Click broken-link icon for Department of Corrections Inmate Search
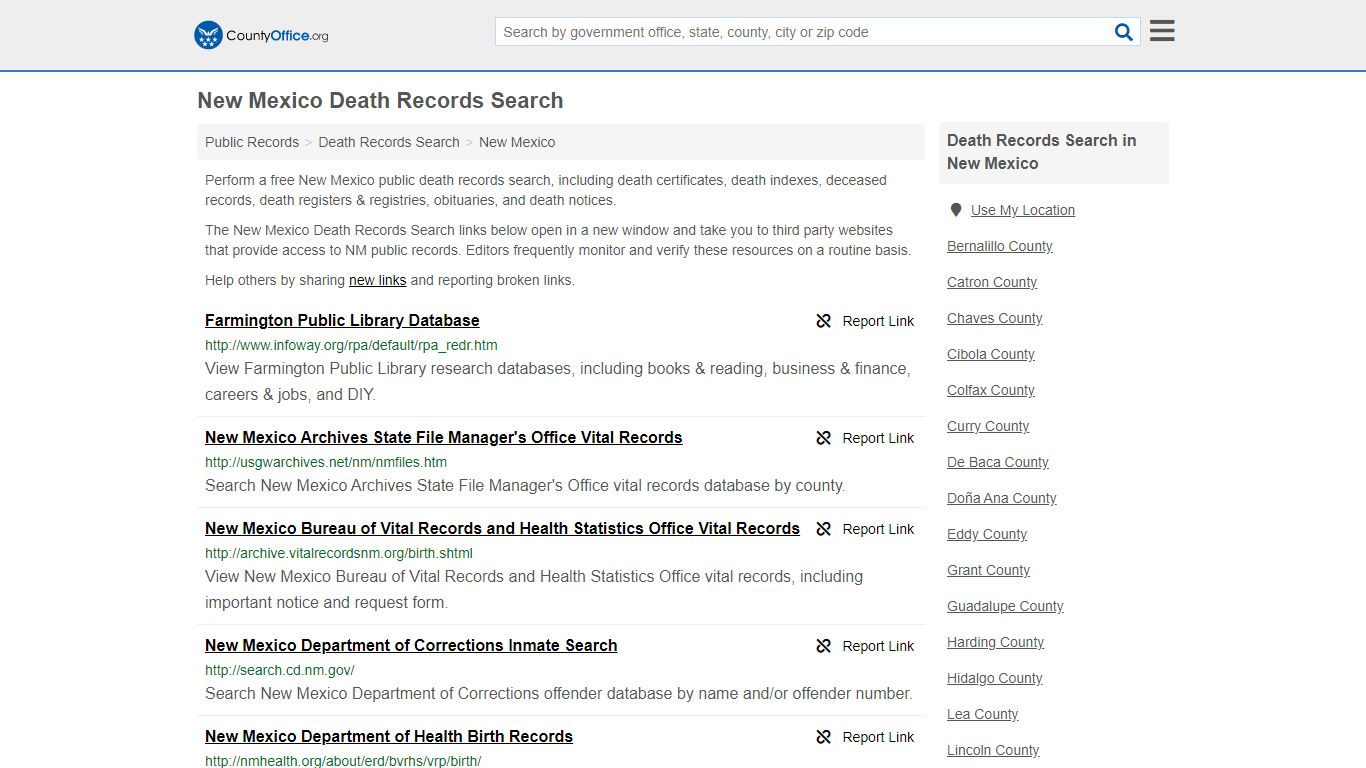 pyautogui.click(x=824, y=646)
